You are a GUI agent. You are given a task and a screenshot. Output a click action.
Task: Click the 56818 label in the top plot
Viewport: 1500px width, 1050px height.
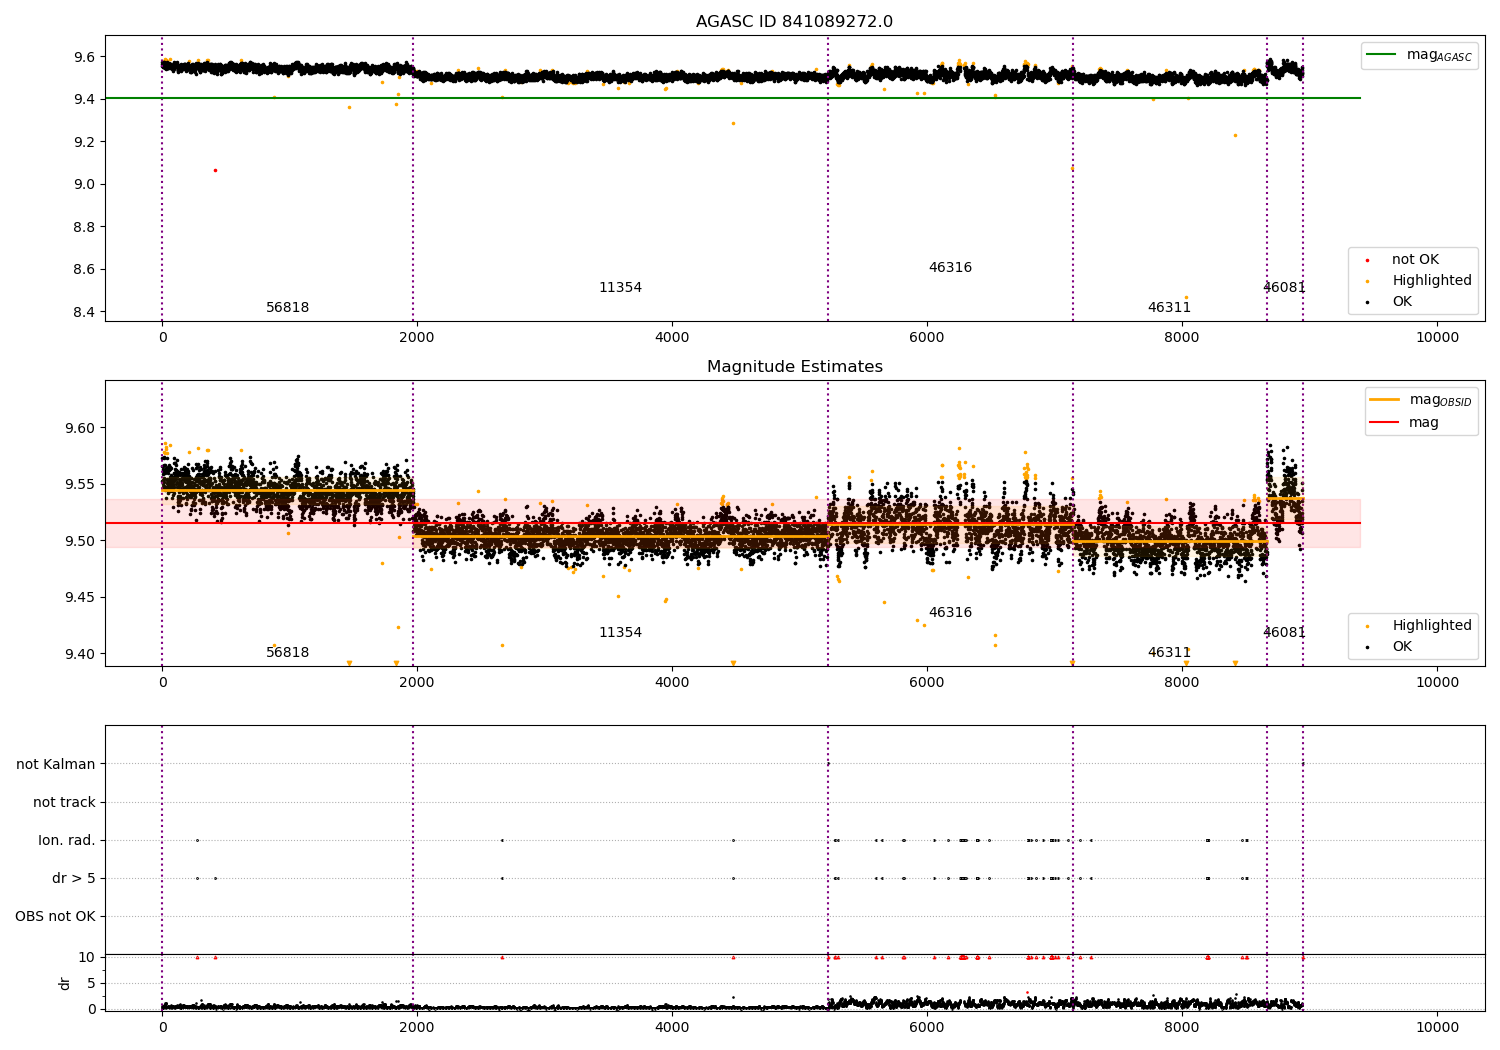coord(287,308)
